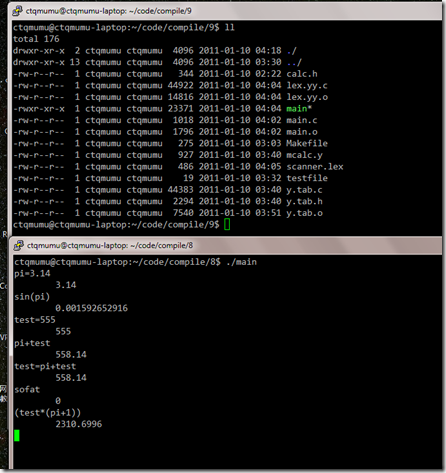Click the Makefile entry in listing
This screenshot has width=446, height=473.
(x=307, y=143)
